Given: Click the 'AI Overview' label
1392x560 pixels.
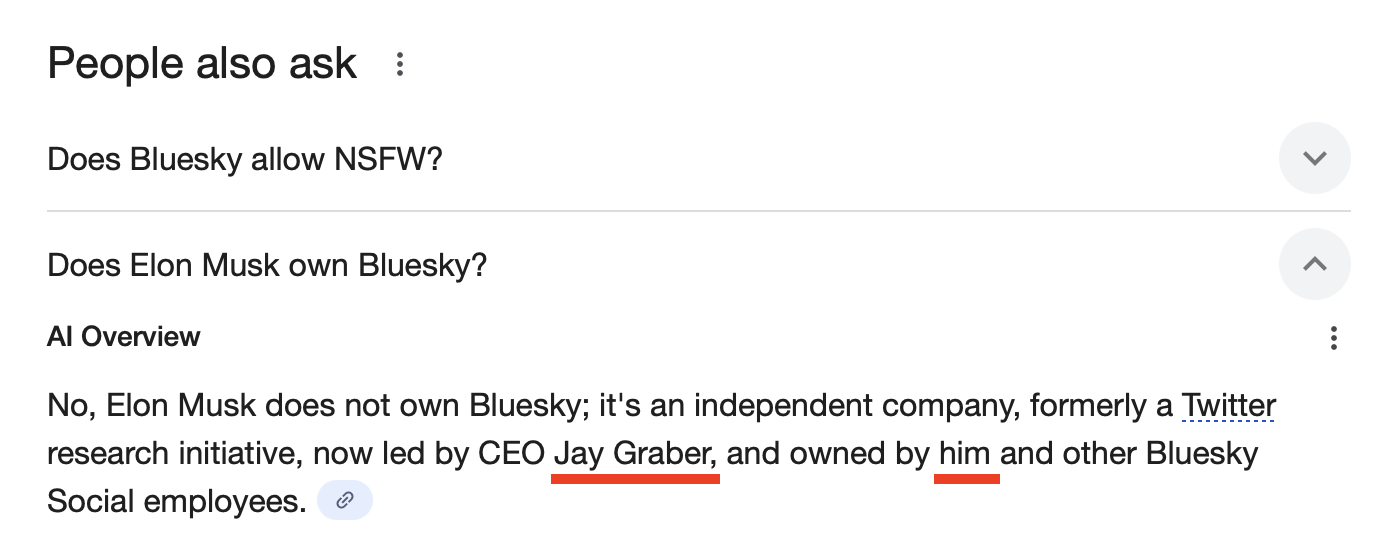Looking at the screenshot, I should pos(124,337).
